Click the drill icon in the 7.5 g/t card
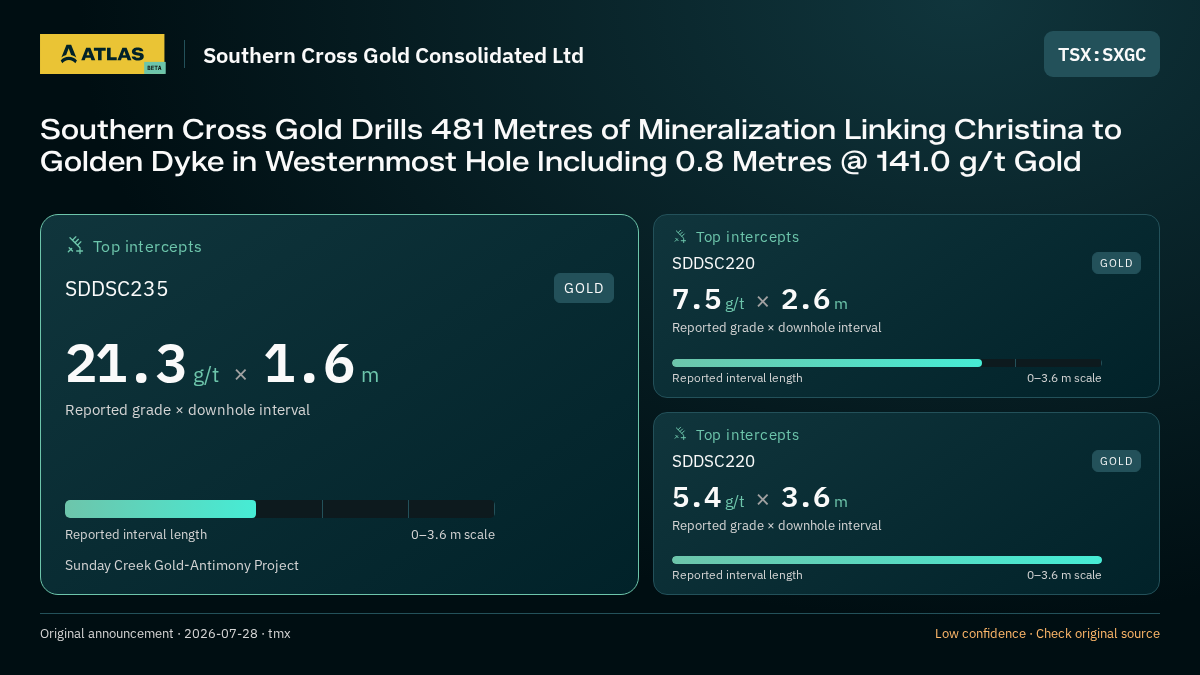Viewport: 1200px width, 675px height. click(680, 237)
